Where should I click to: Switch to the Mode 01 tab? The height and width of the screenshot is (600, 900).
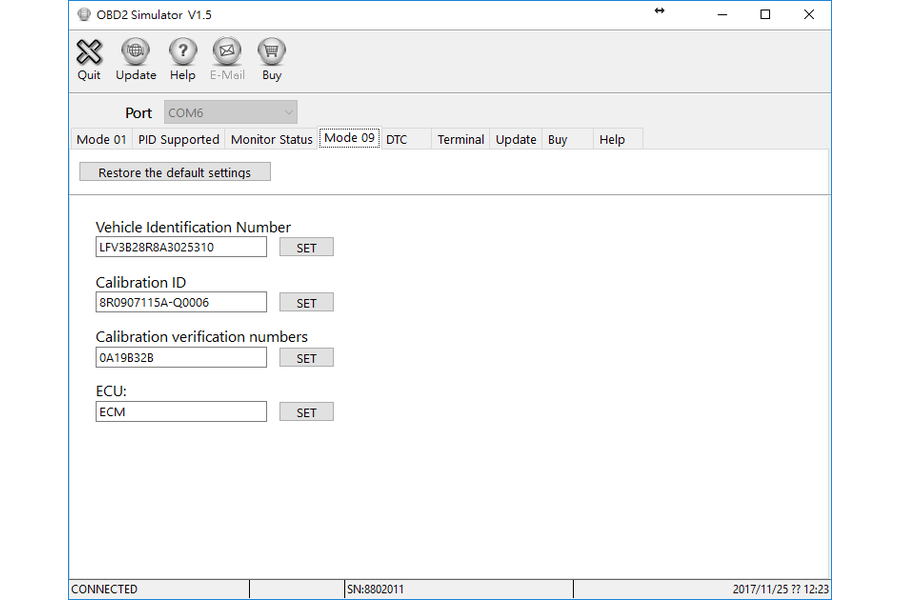pos(100,139)
